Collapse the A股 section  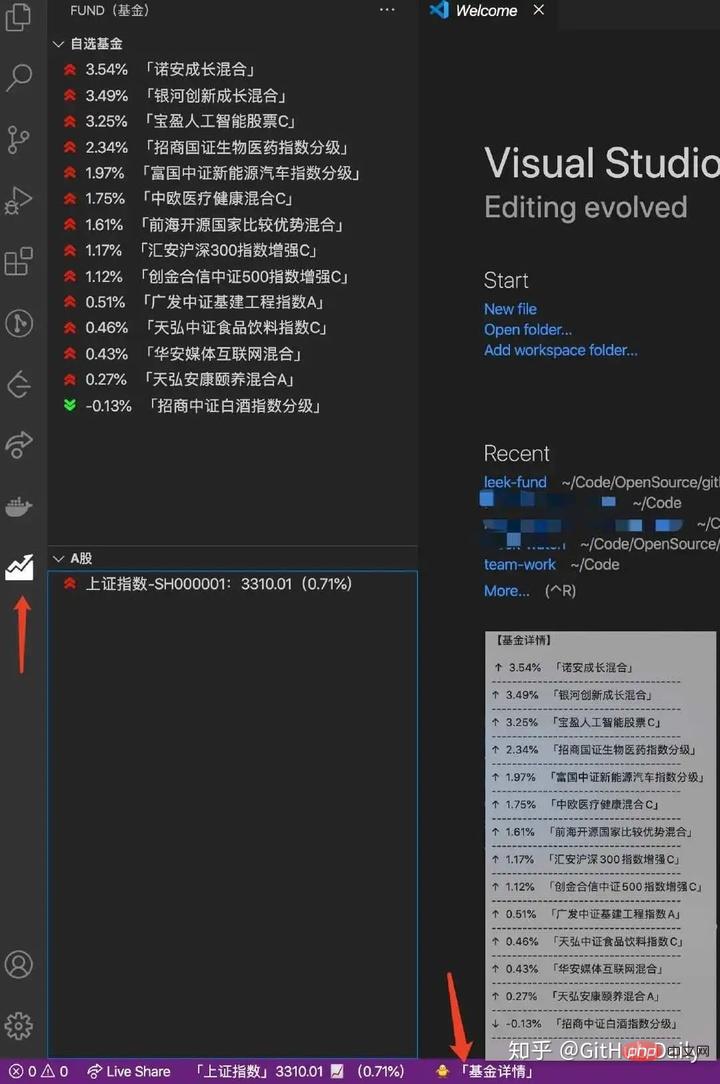(58, 558)
